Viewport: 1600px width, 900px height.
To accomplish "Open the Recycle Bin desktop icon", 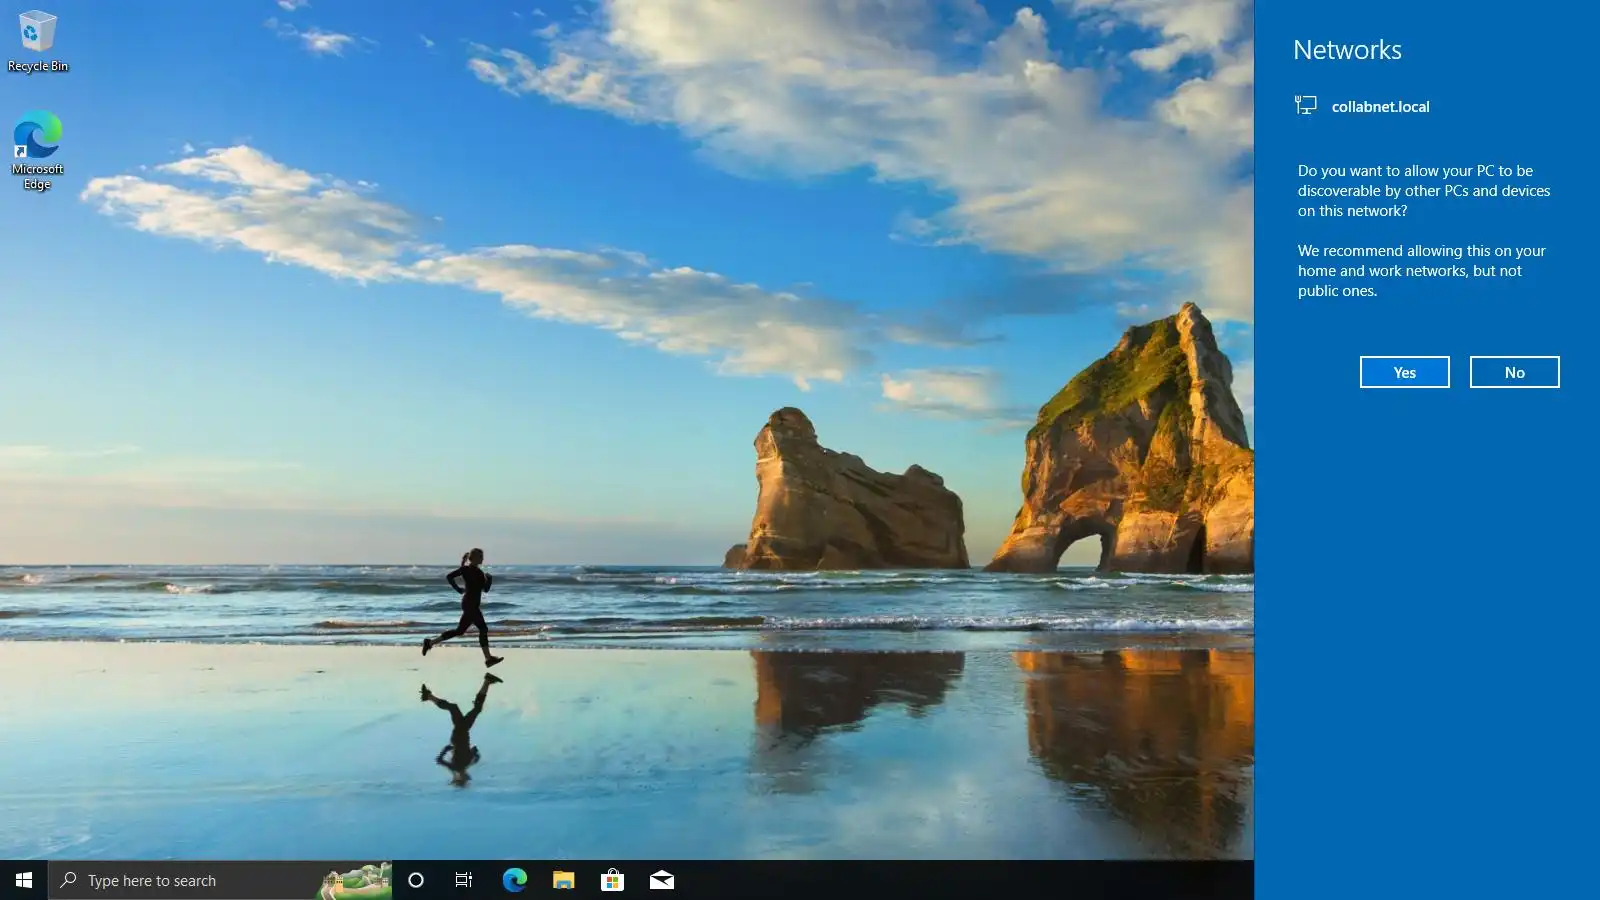I will 38,42.
